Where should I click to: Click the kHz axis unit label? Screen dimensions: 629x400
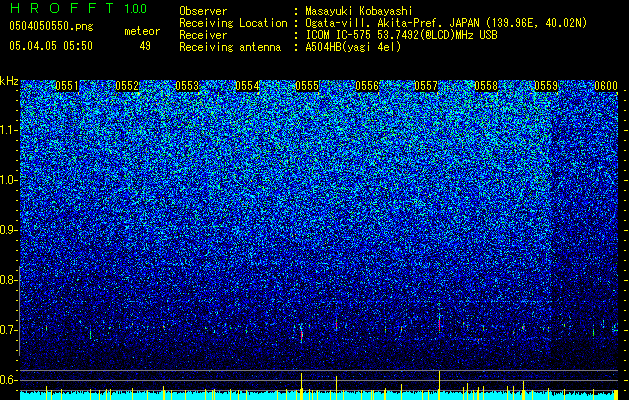[x=9, y=81]
